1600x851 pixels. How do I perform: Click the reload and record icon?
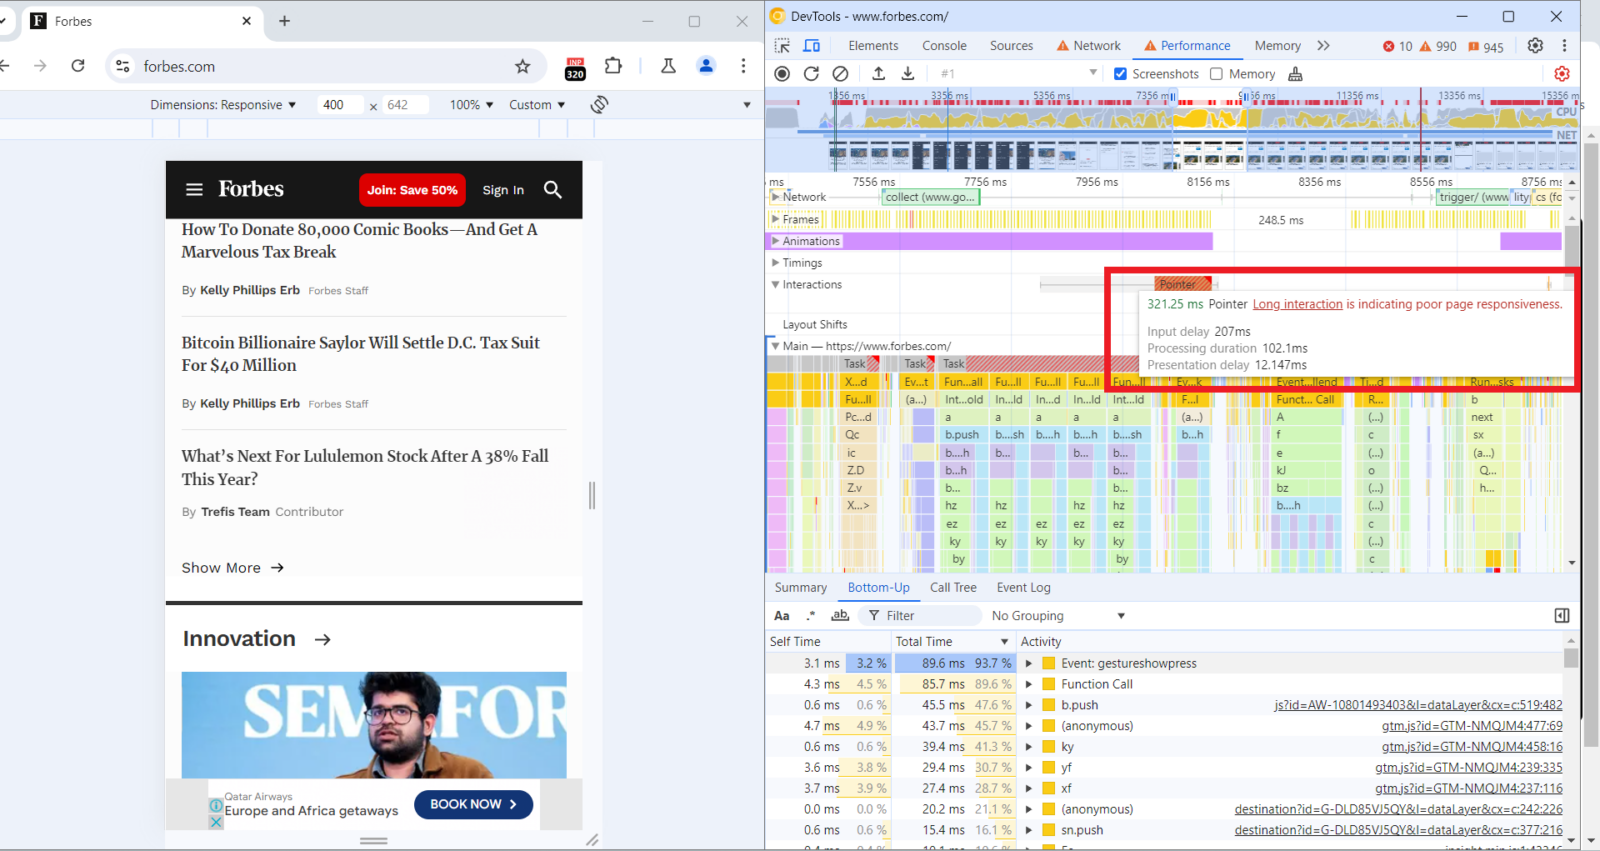[x=811, y=74]
